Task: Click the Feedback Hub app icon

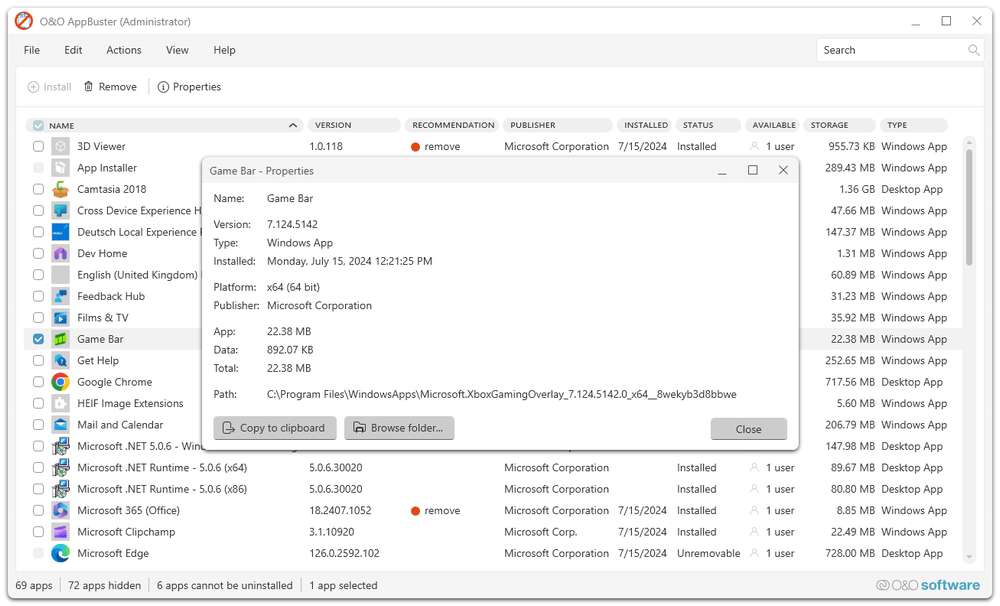Action: 60,296
